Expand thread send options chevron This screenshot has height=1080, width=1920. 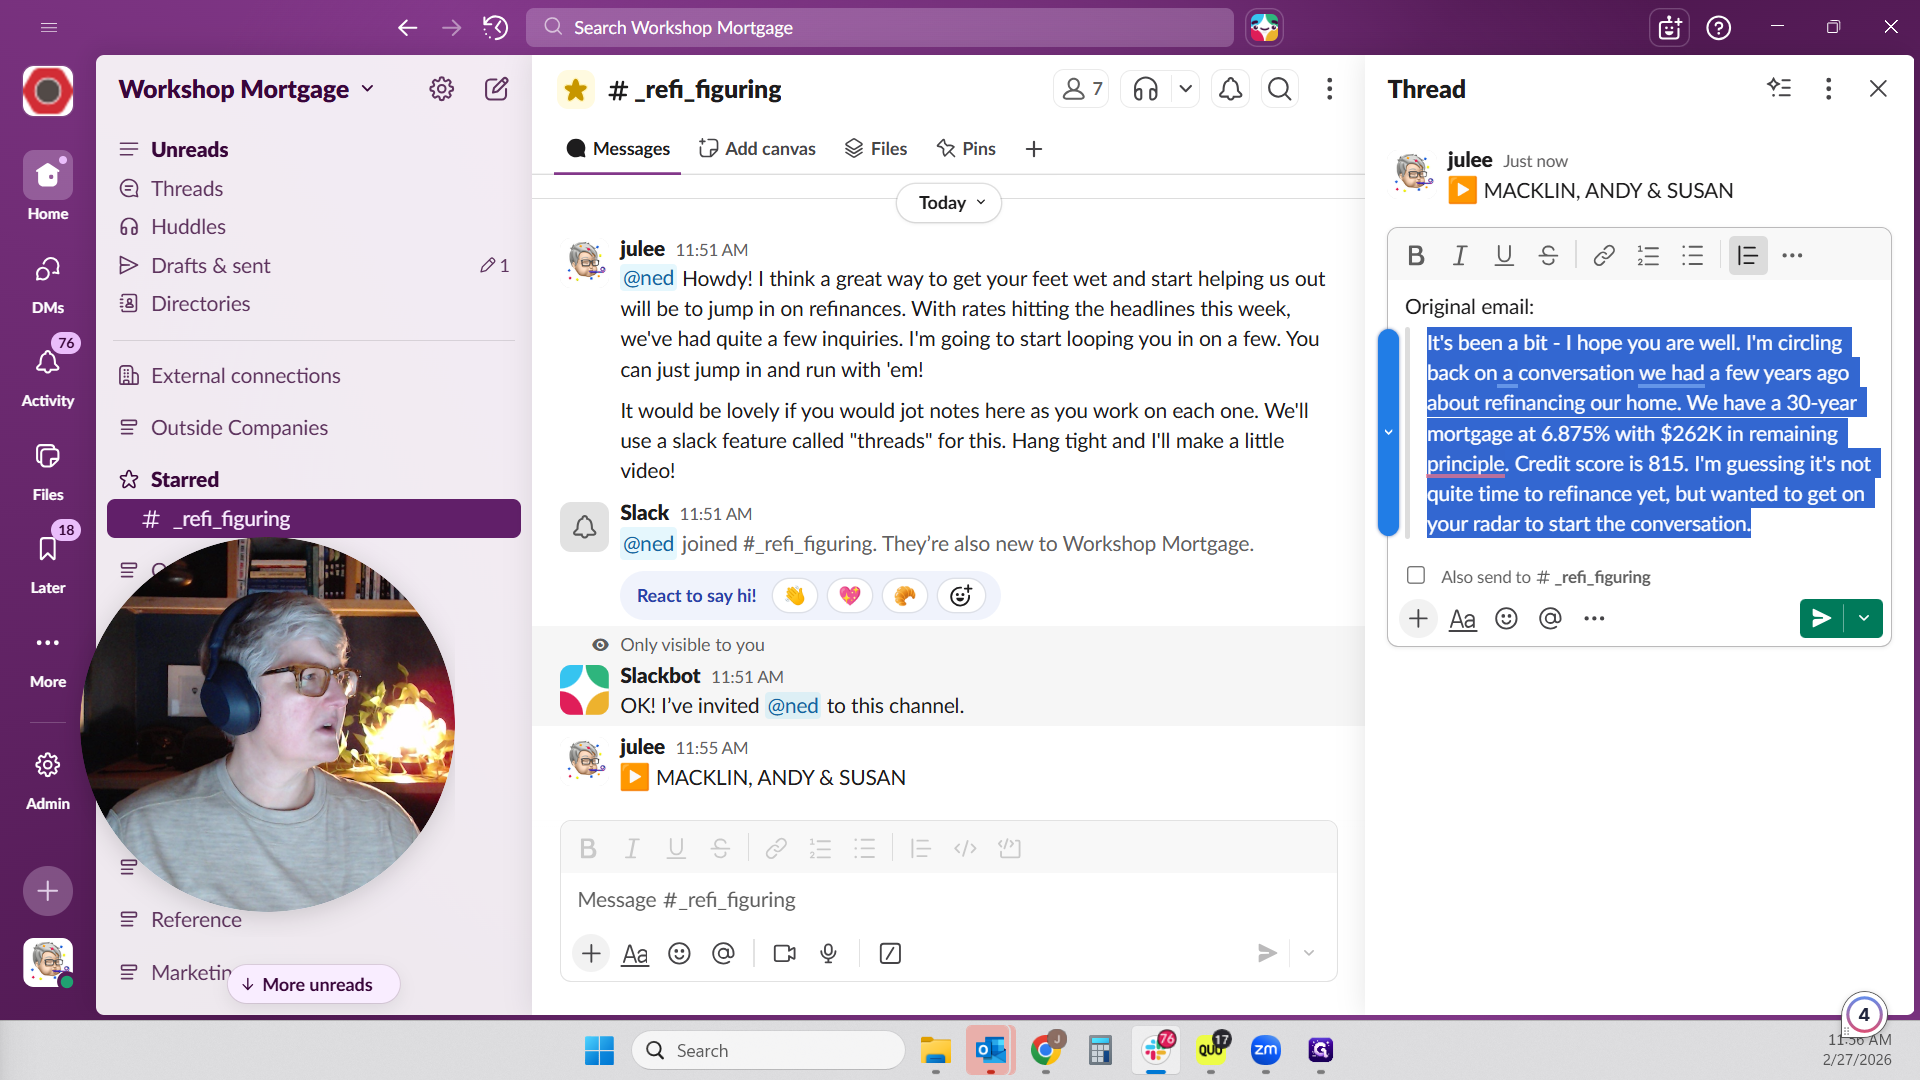click(x=1864, y=619)
